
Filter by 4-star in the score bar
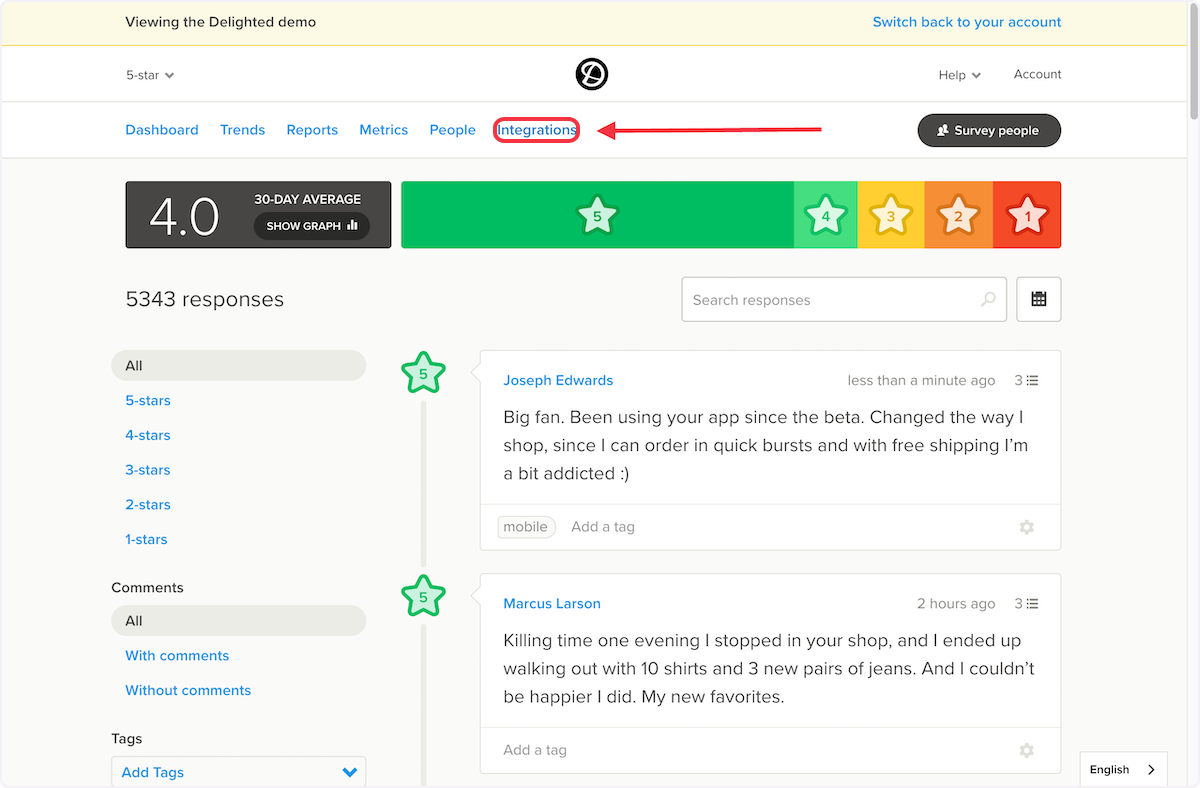(x=826, y=215)
